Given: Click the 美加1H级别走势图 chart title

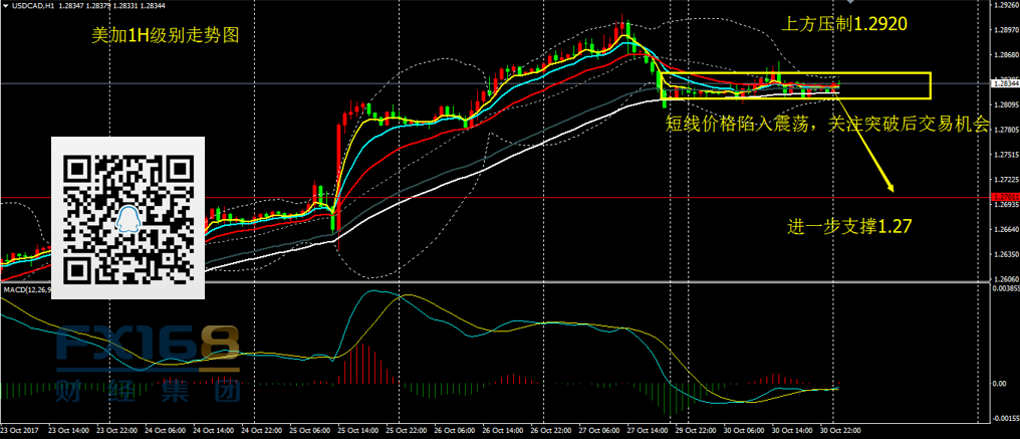Looking at the screenshot, I should [x=166, y=35].
